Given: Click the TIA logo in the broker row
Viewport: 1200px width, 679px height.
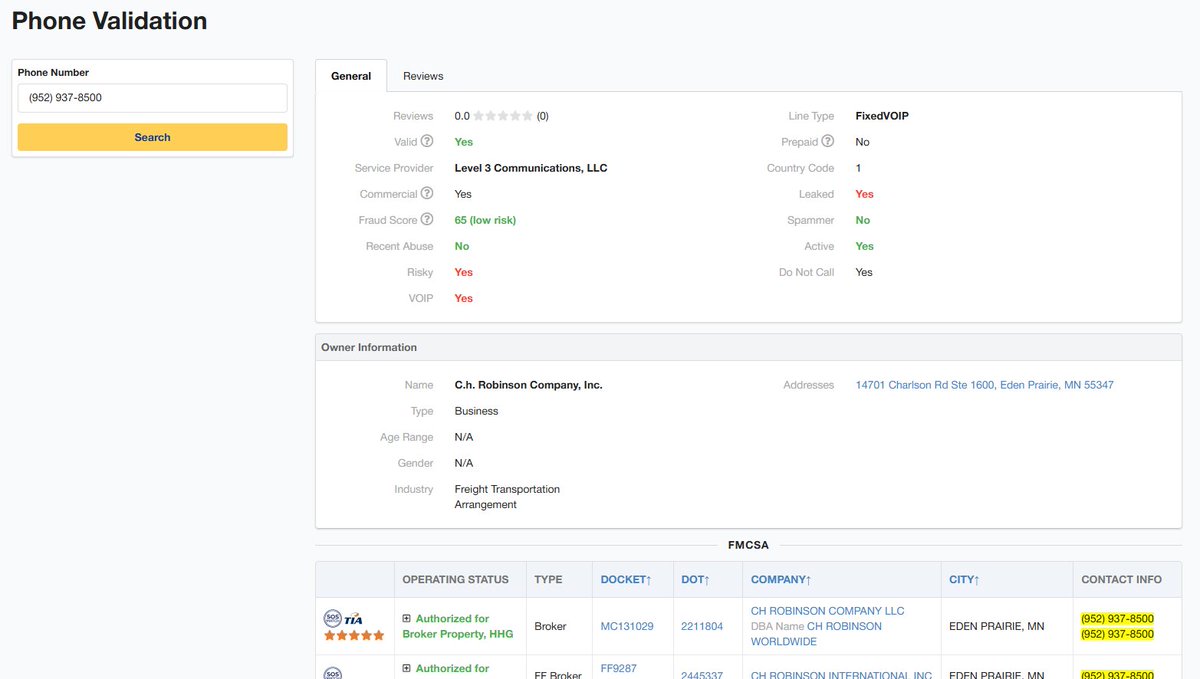Looking at the screenshot, I should pyautogui.click(x=353, y=620).
